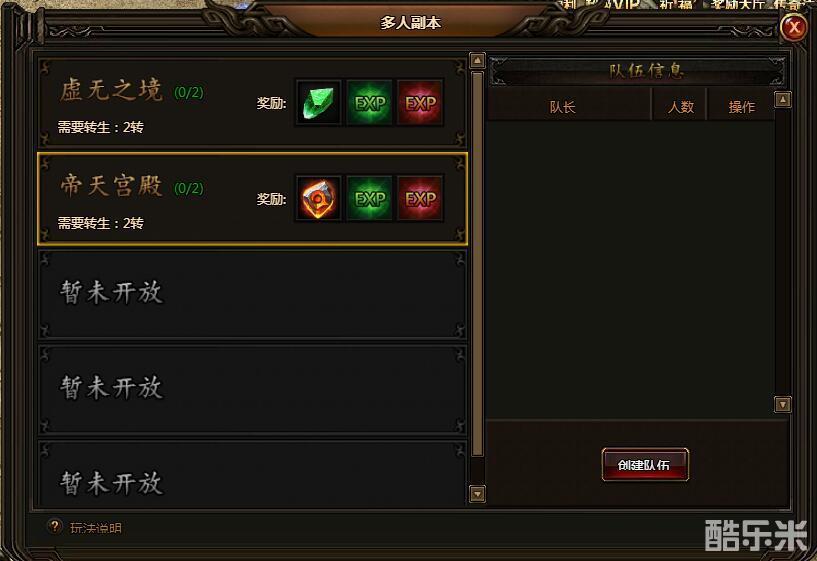The image size is (817, 561).
Task: Select the 帝天宫殿 dungeon entry
Action: tap(253, 198)
